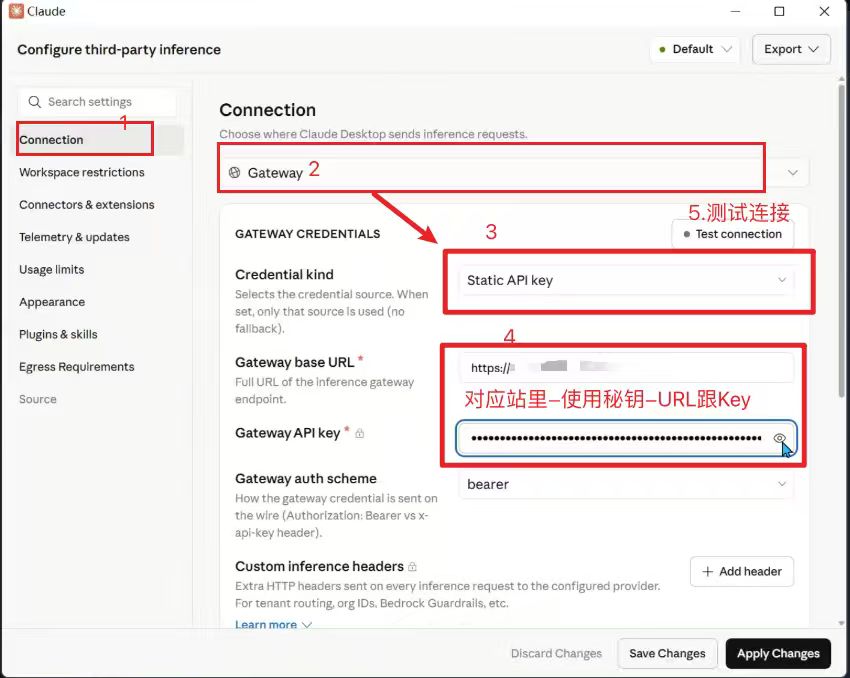Click the Apply Changes button

pyautogui.click(x=778, y=654)
